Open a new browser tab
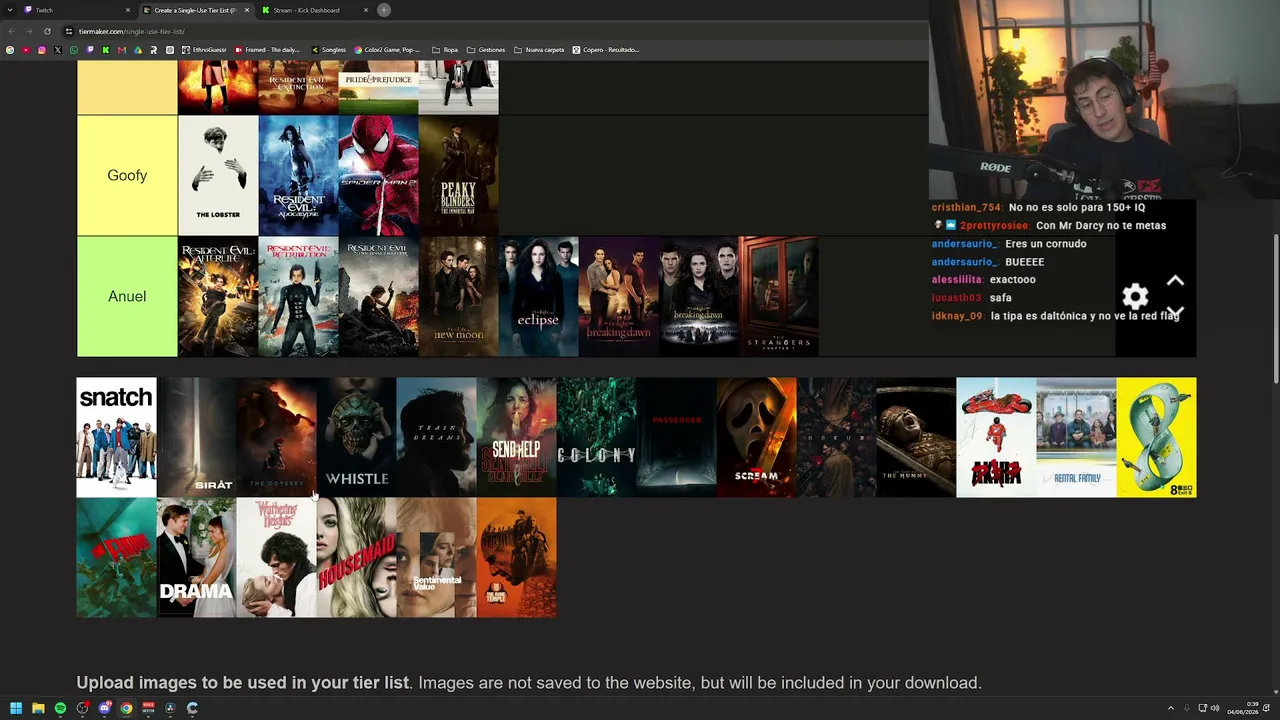This screenshot has height=720, width=1280. pos(384,10)
